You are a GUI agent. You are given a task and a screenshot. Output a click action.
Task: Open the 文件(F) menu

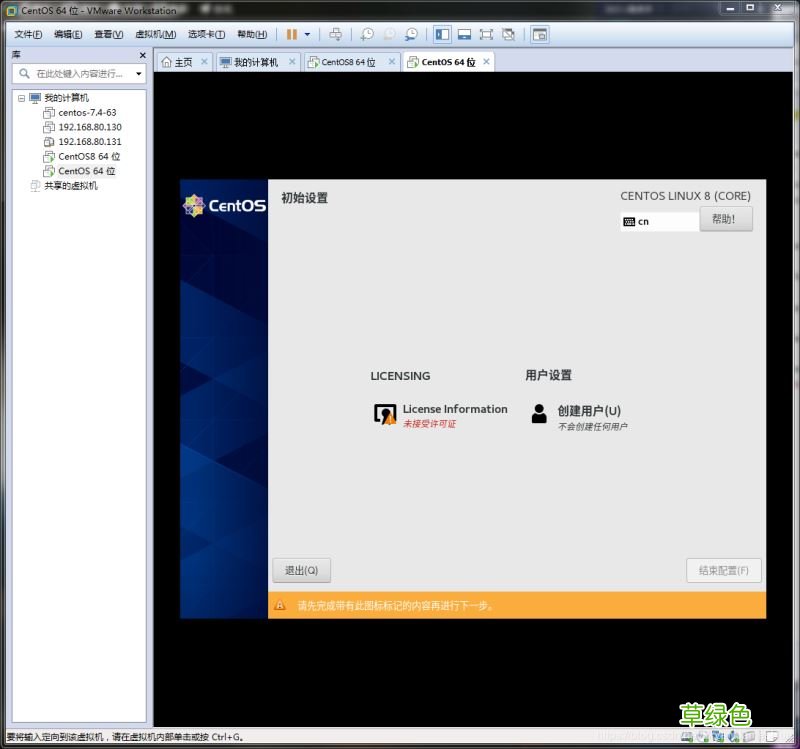[28, 34]
